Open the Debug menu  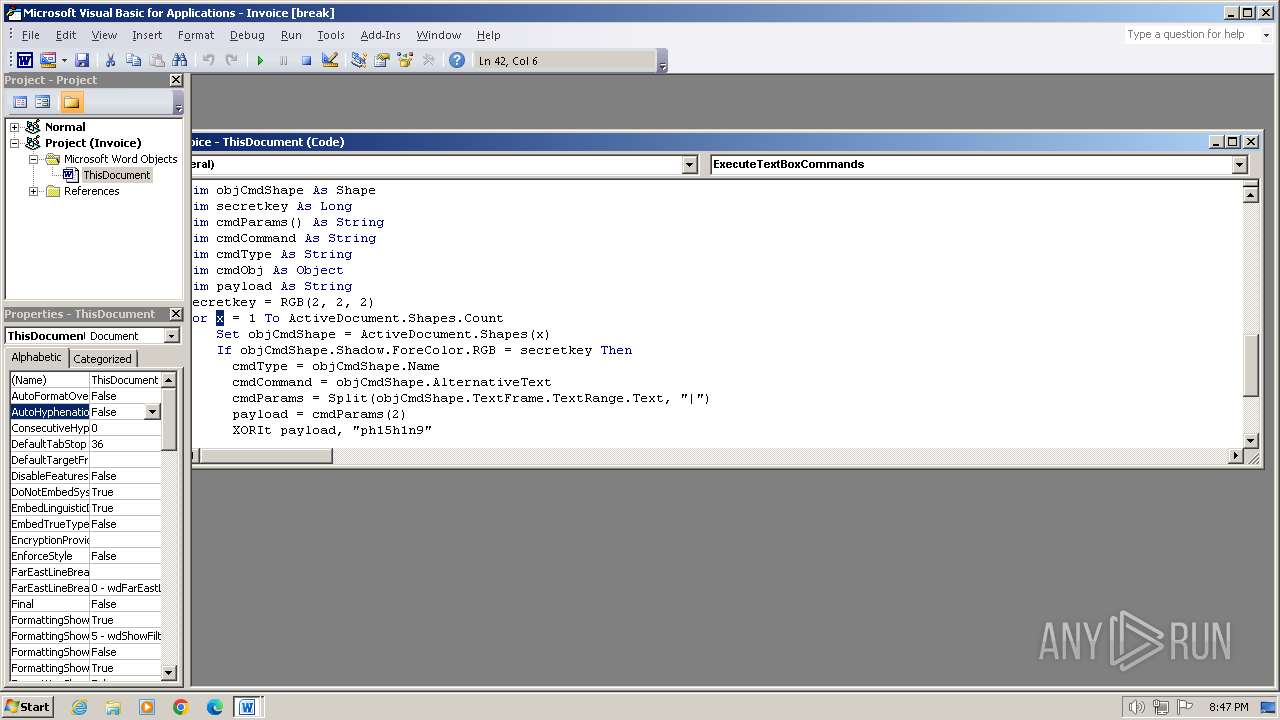point(247,35)
